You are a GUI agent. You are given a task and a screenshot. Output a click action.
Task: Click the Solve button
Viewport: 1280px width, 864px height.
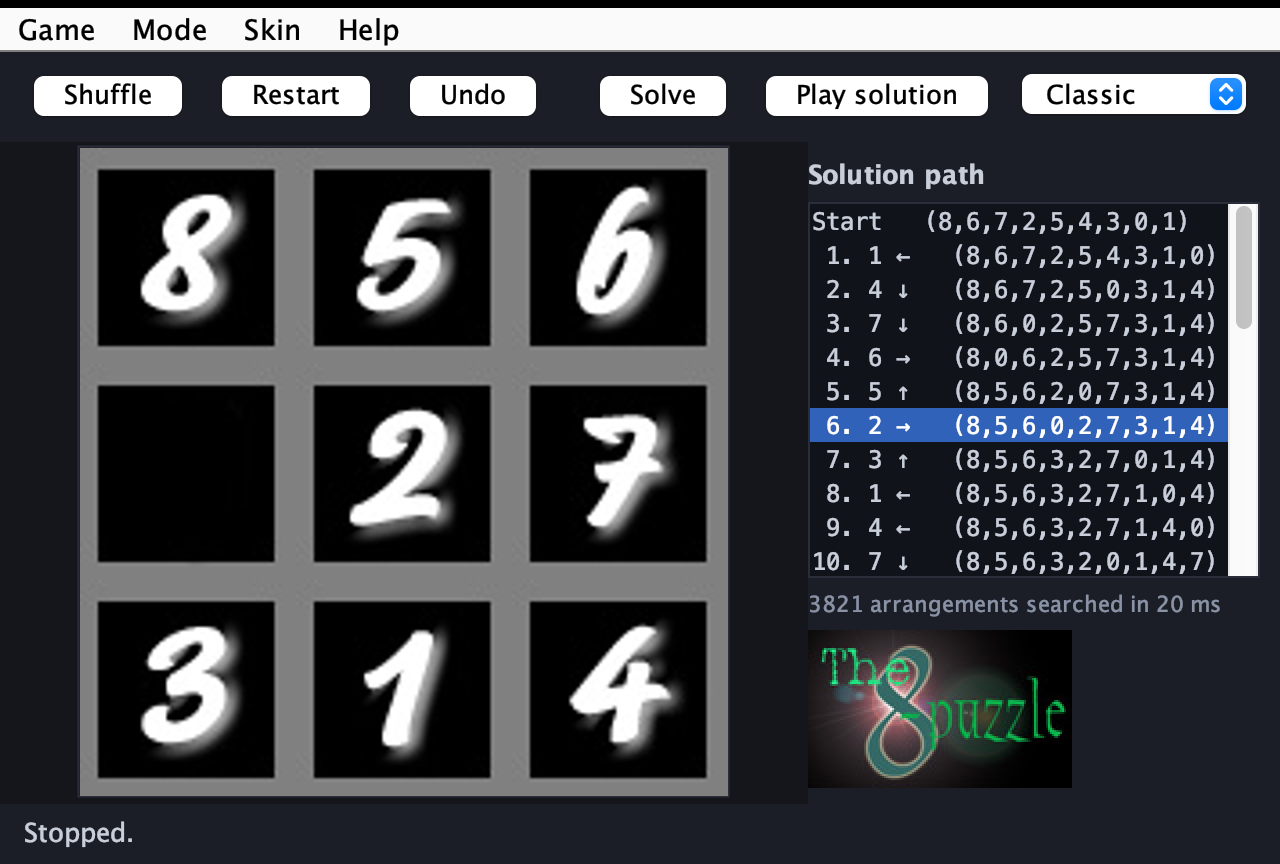tap(663, 95)
